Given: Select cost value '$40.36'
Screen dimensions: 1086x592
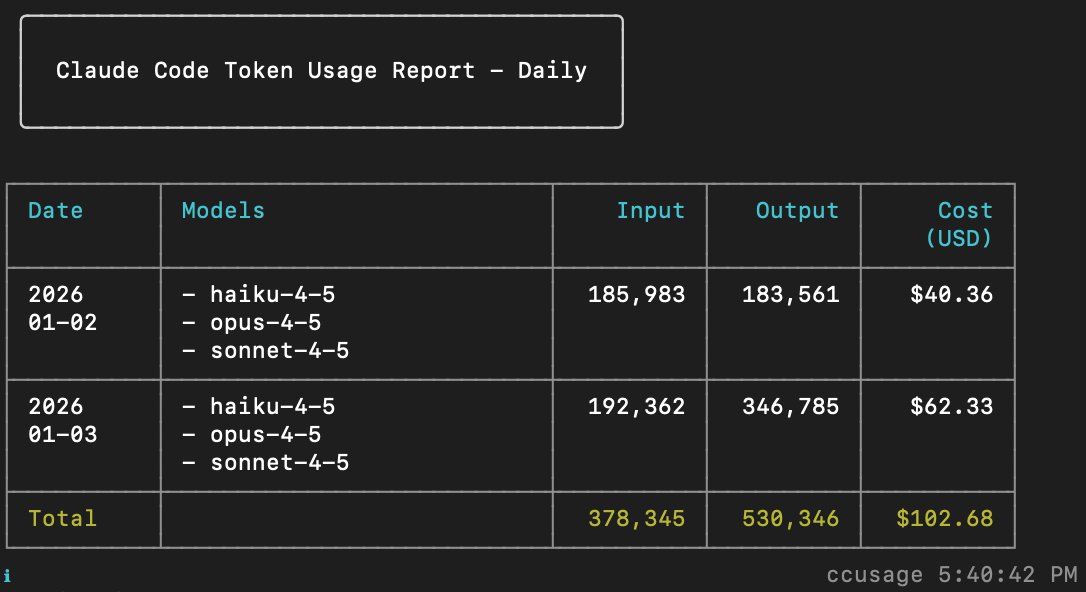Looking at the screenshot, I should (x=952, y=294).
